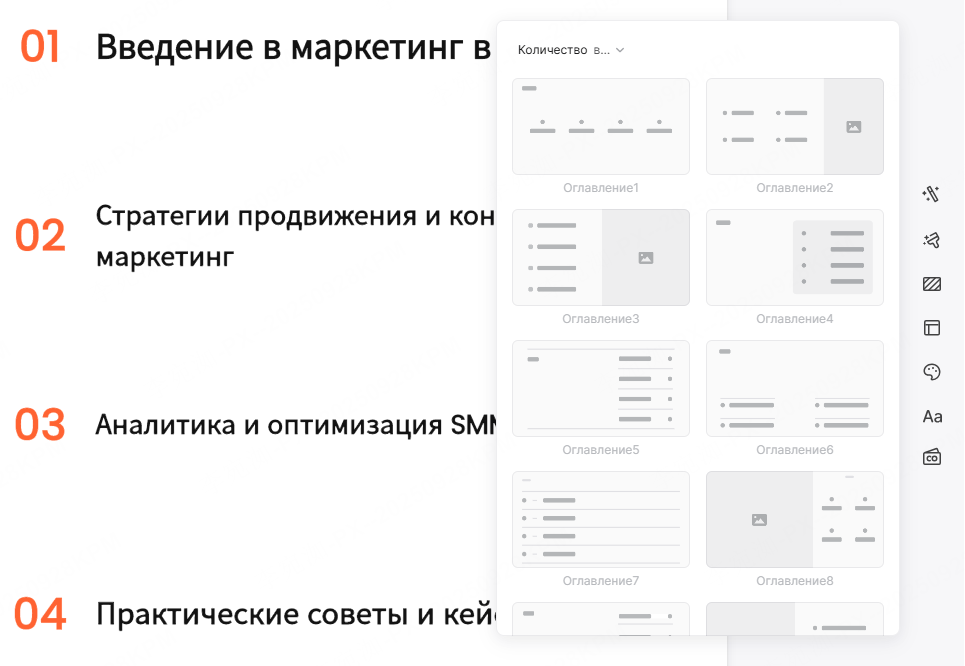Open the background texture settings icon
Image resolution: width=965 pixels, height=666 pixels.
coord(931,284)
